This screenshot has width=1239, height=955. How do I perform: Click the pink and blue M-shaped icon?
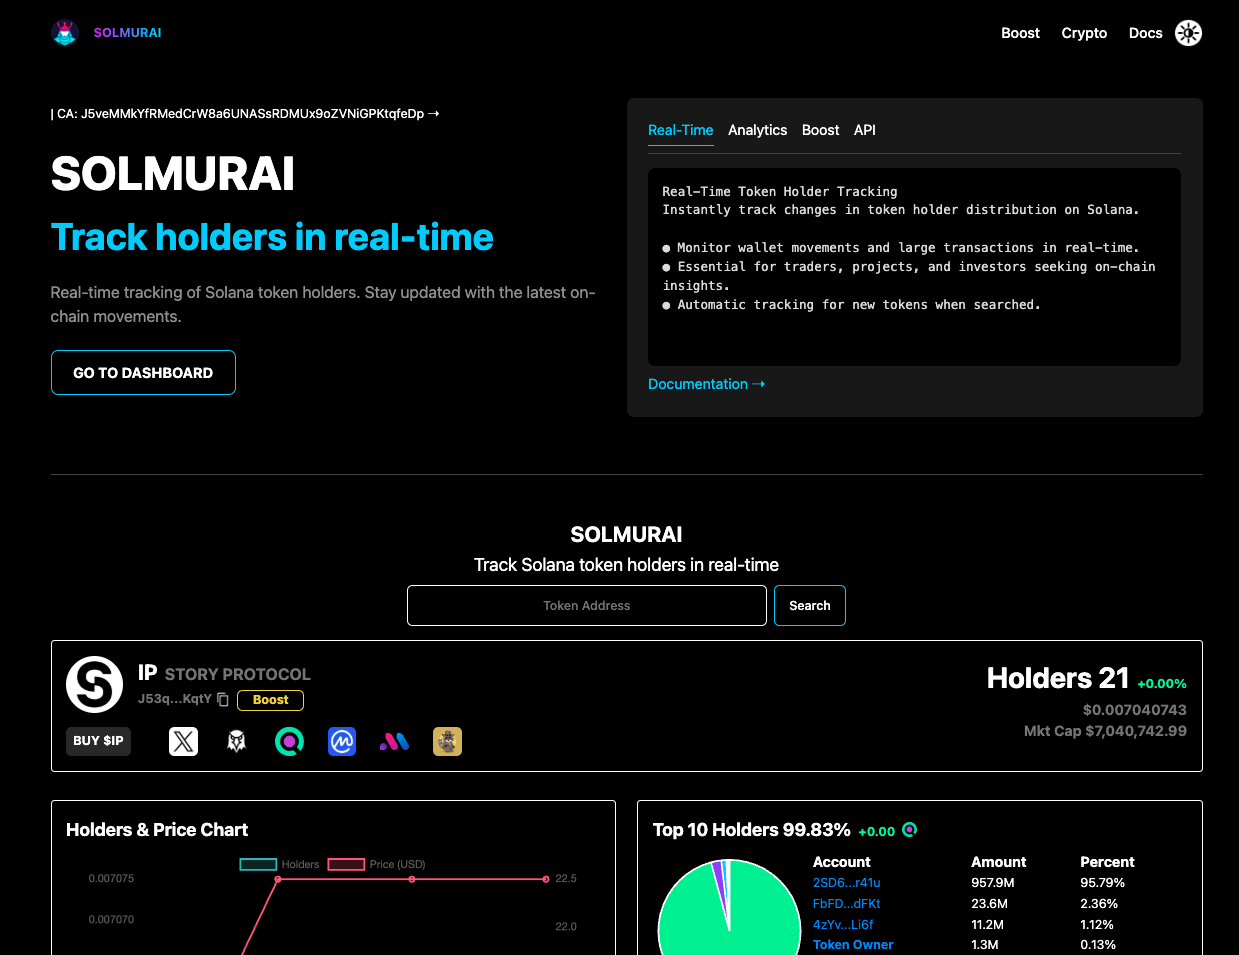click(394, 741)
